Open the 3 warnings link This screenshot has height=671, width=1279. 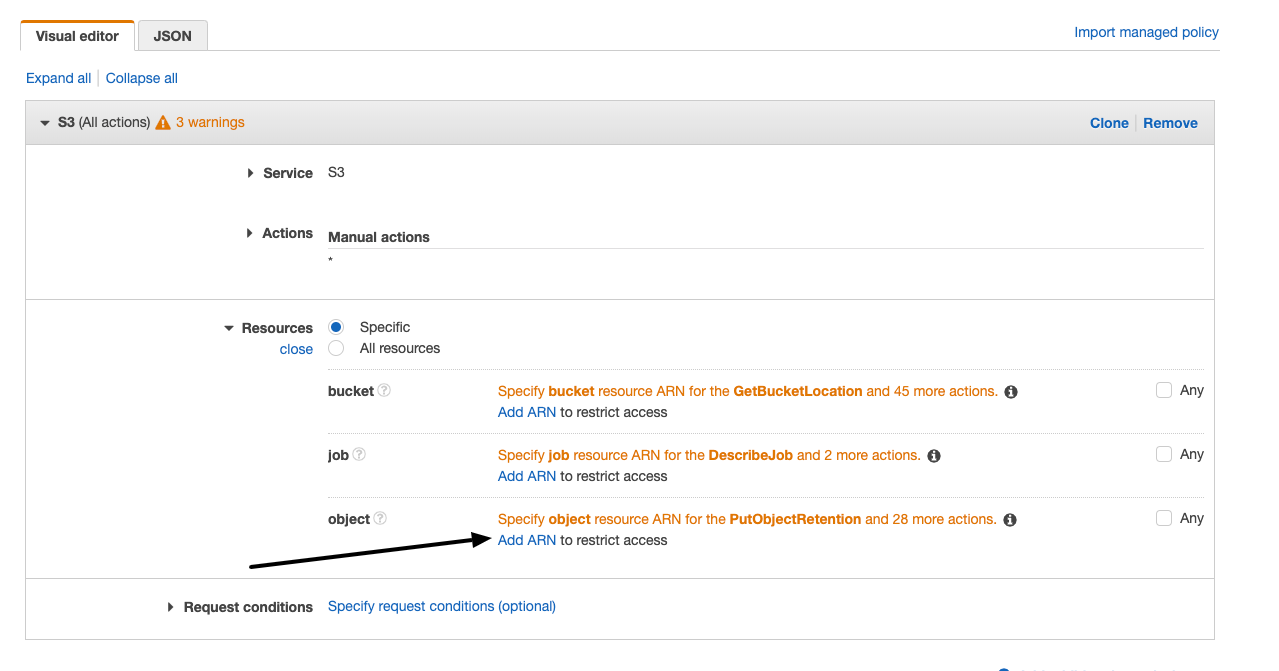tap(210, 122)
